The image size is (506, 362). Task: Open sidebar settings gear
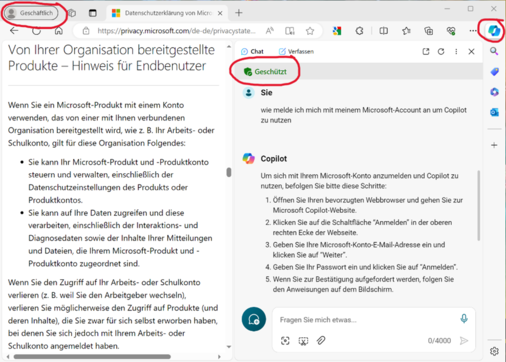click(494, 351)
